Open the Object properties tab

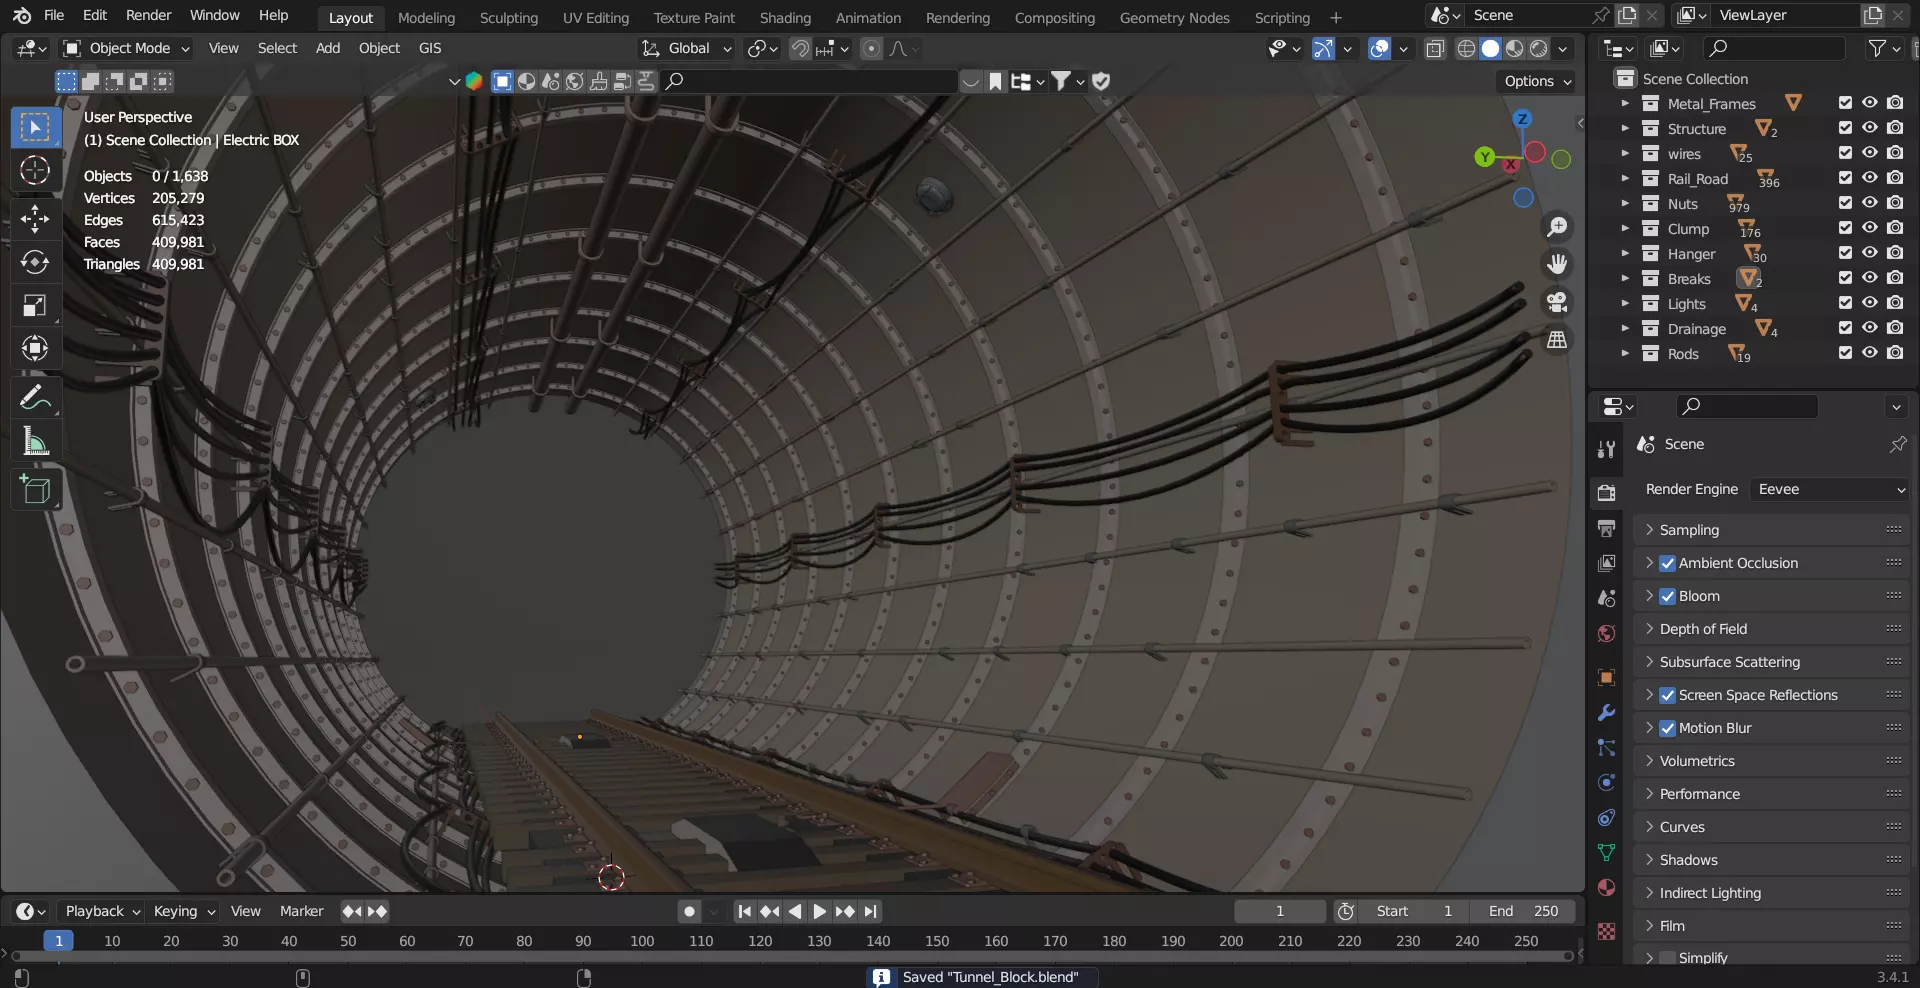(1606, 677)
